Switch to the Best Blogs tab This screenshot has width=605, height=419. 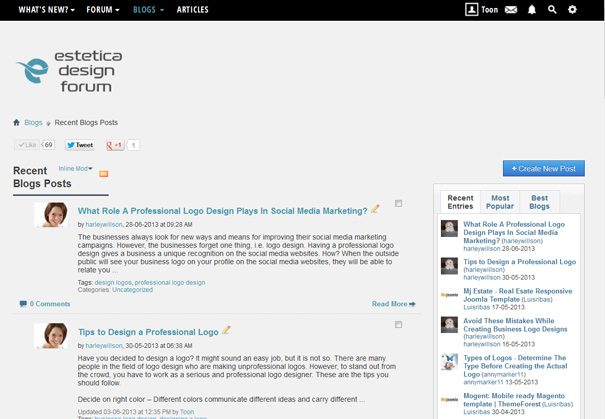(x=539, y=202)
